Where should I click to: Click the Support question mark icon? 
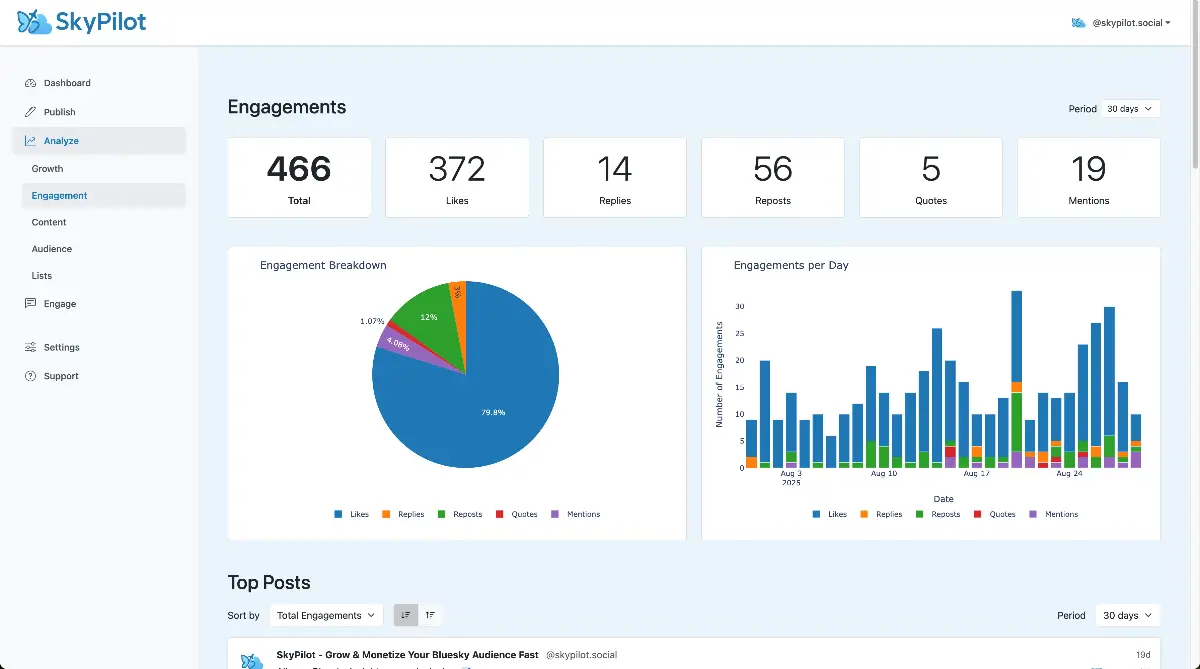coord(32,376)
